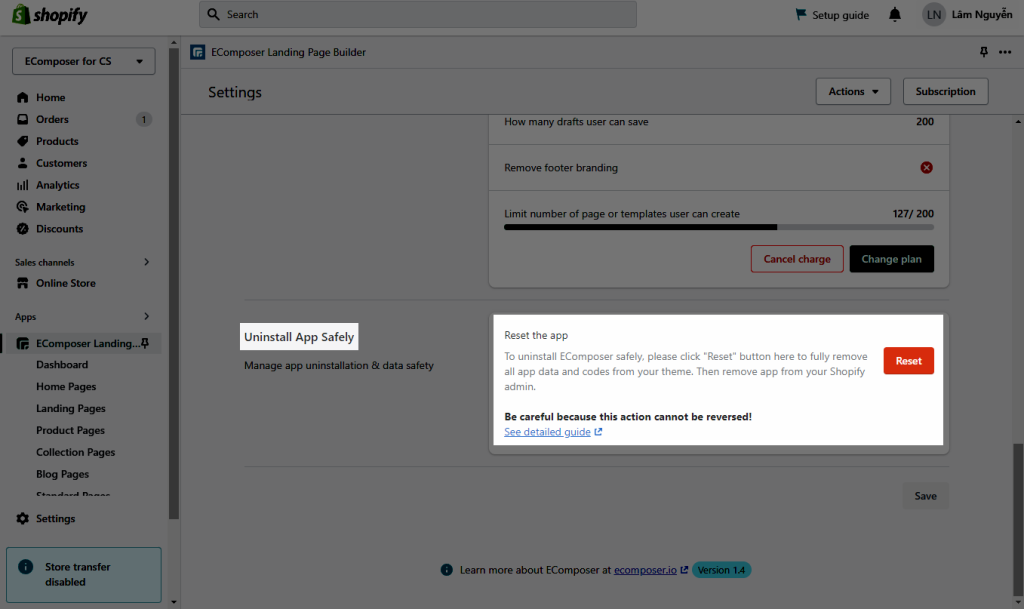
Task: Unpin EComposer via sidebar pin icon
Action: [x=145, y=343]
